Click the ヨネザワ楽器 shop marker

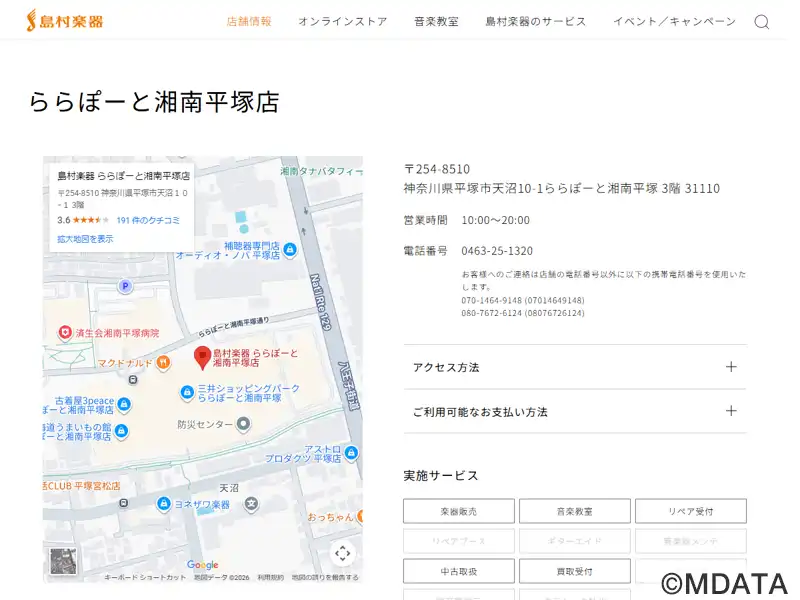163,505
